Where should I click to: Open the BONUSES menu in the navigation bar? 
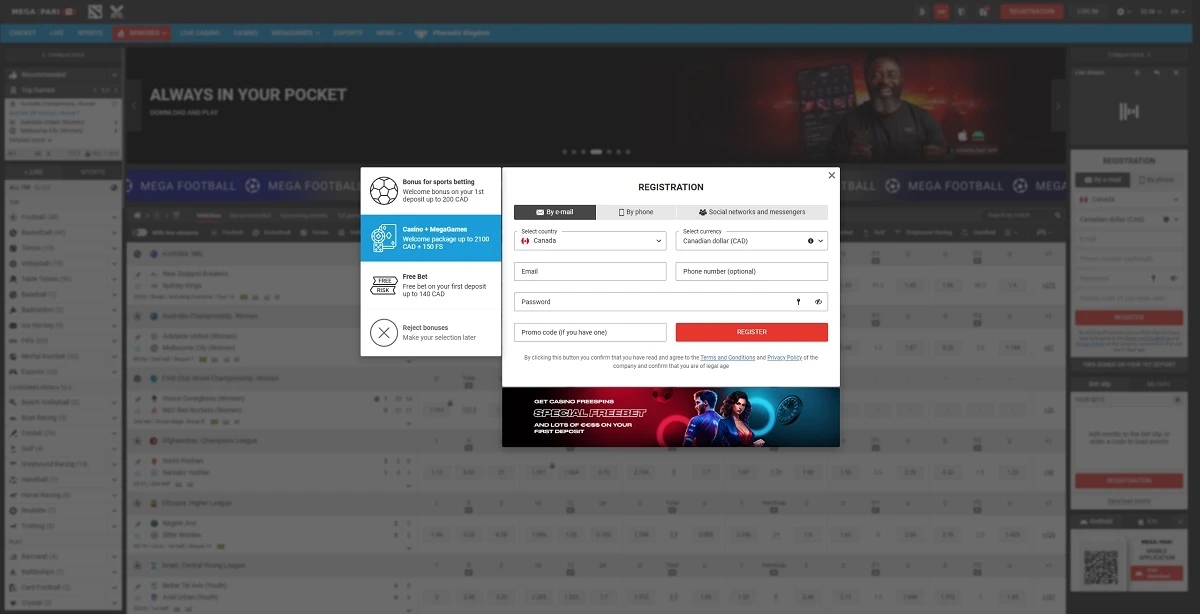(141, 33)
